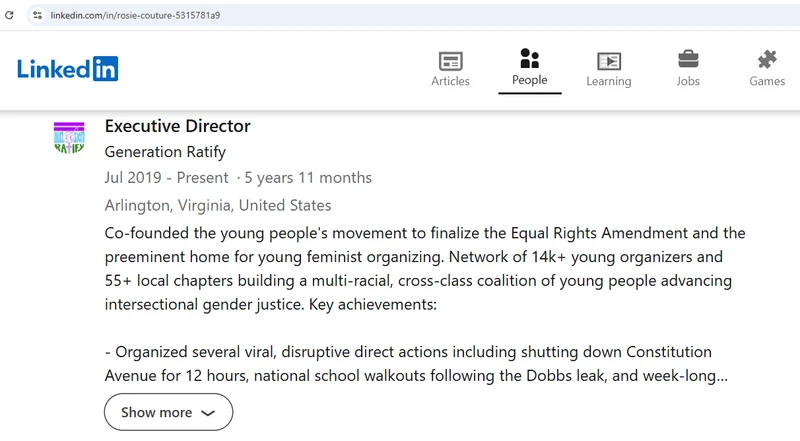Image resolution: width=800 pixels, height=441 pixels.
Task: Click the LinkedIn logo
Action: pos(67,69)
